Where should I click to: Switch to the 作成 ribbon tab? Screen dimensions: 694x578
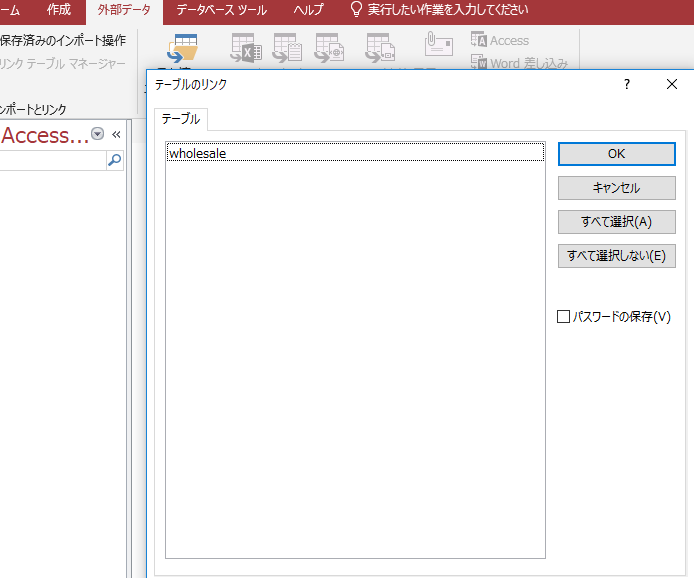(59, 10)
